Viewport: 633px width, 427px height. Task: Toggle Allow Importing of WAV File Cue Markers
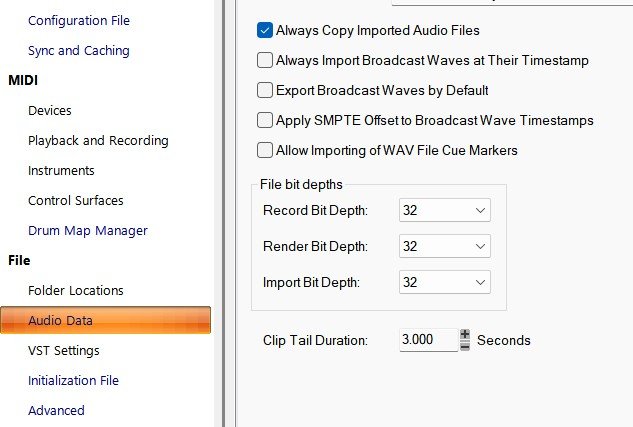[x=265, y=151]
